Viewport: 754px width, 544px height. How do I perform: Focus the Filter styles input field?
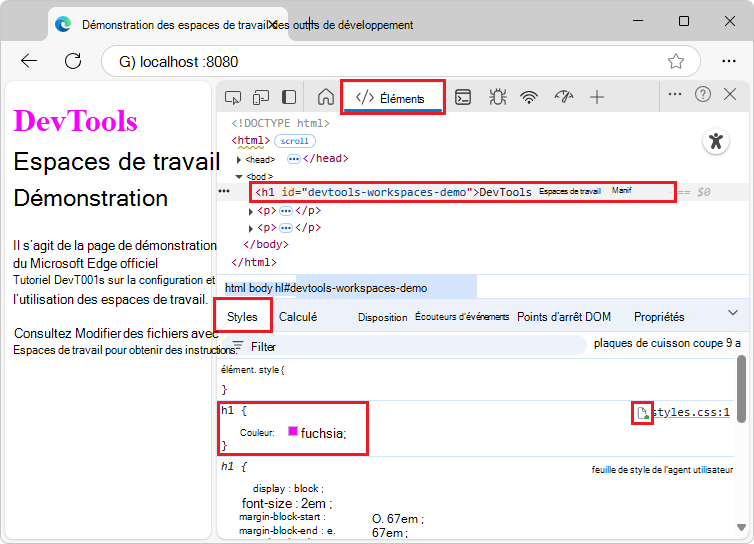click(x=404, y=346)
